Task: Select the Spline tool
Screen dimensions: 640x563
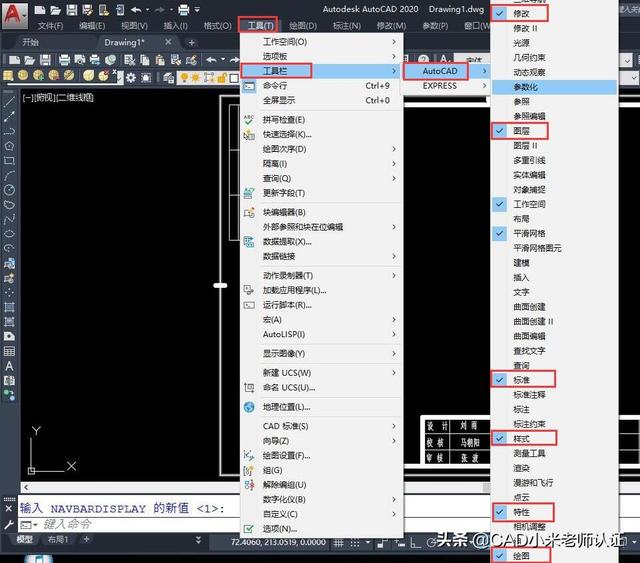Action: (x=9, y=219)
